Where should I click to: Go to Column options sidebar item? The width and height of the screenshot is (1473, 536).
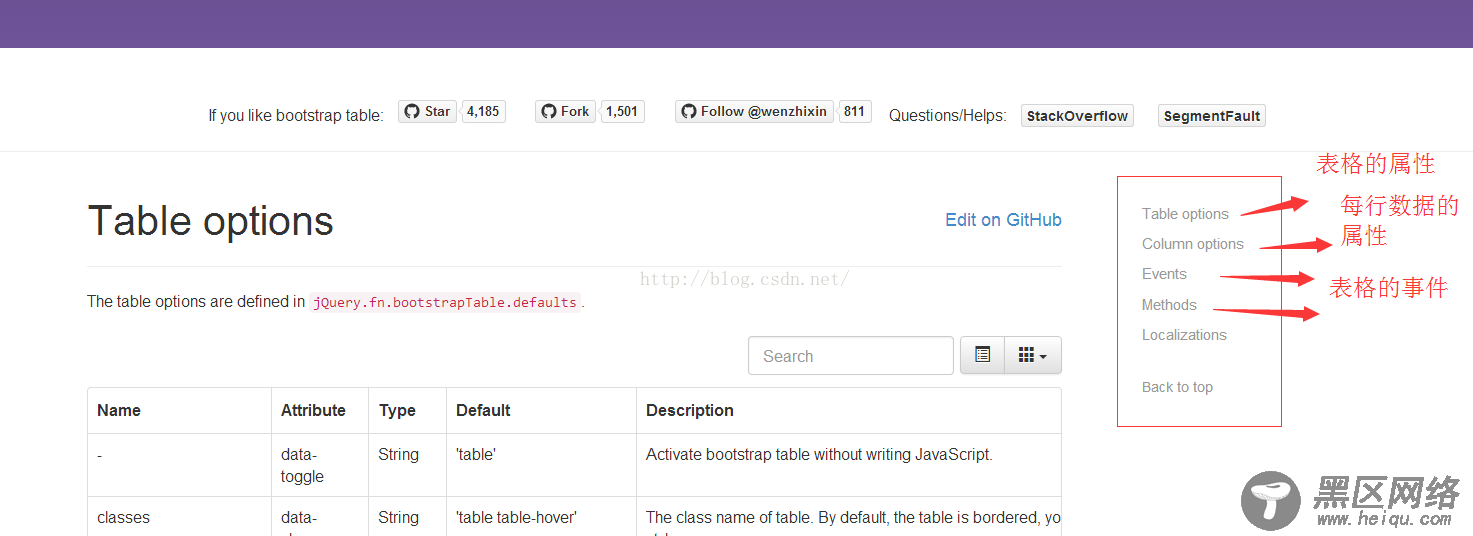(x=1193, y=244)
